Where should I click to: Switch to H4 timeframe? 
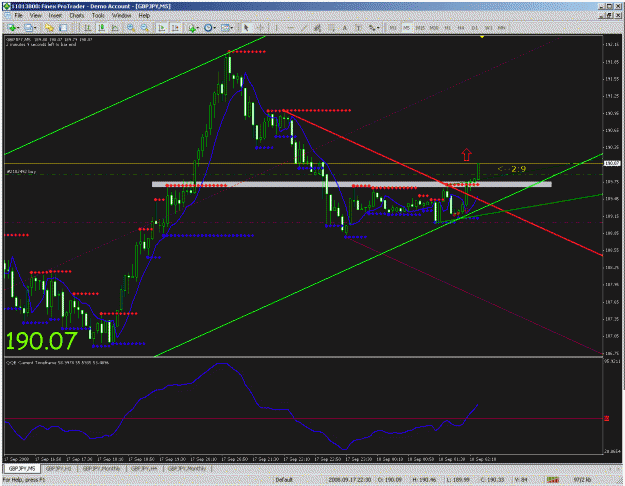point(461,28)
